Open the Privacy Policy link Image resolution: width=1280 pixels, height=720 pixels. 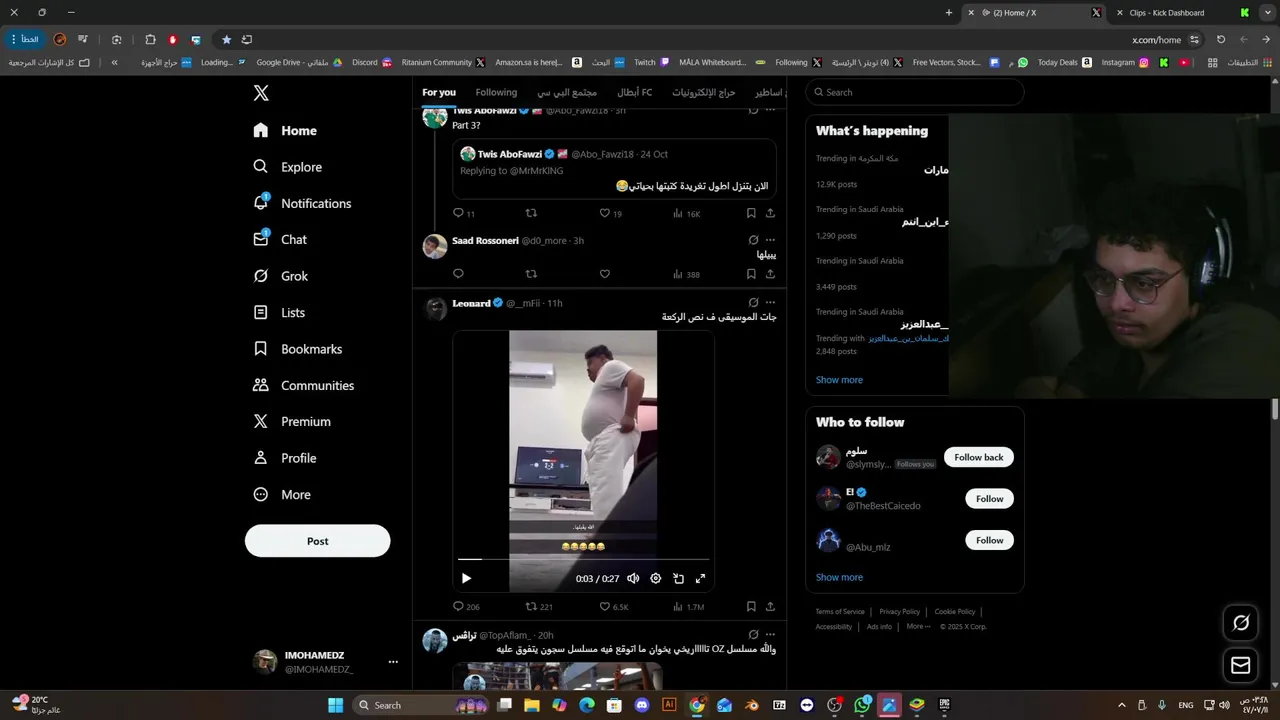(900, 612)
